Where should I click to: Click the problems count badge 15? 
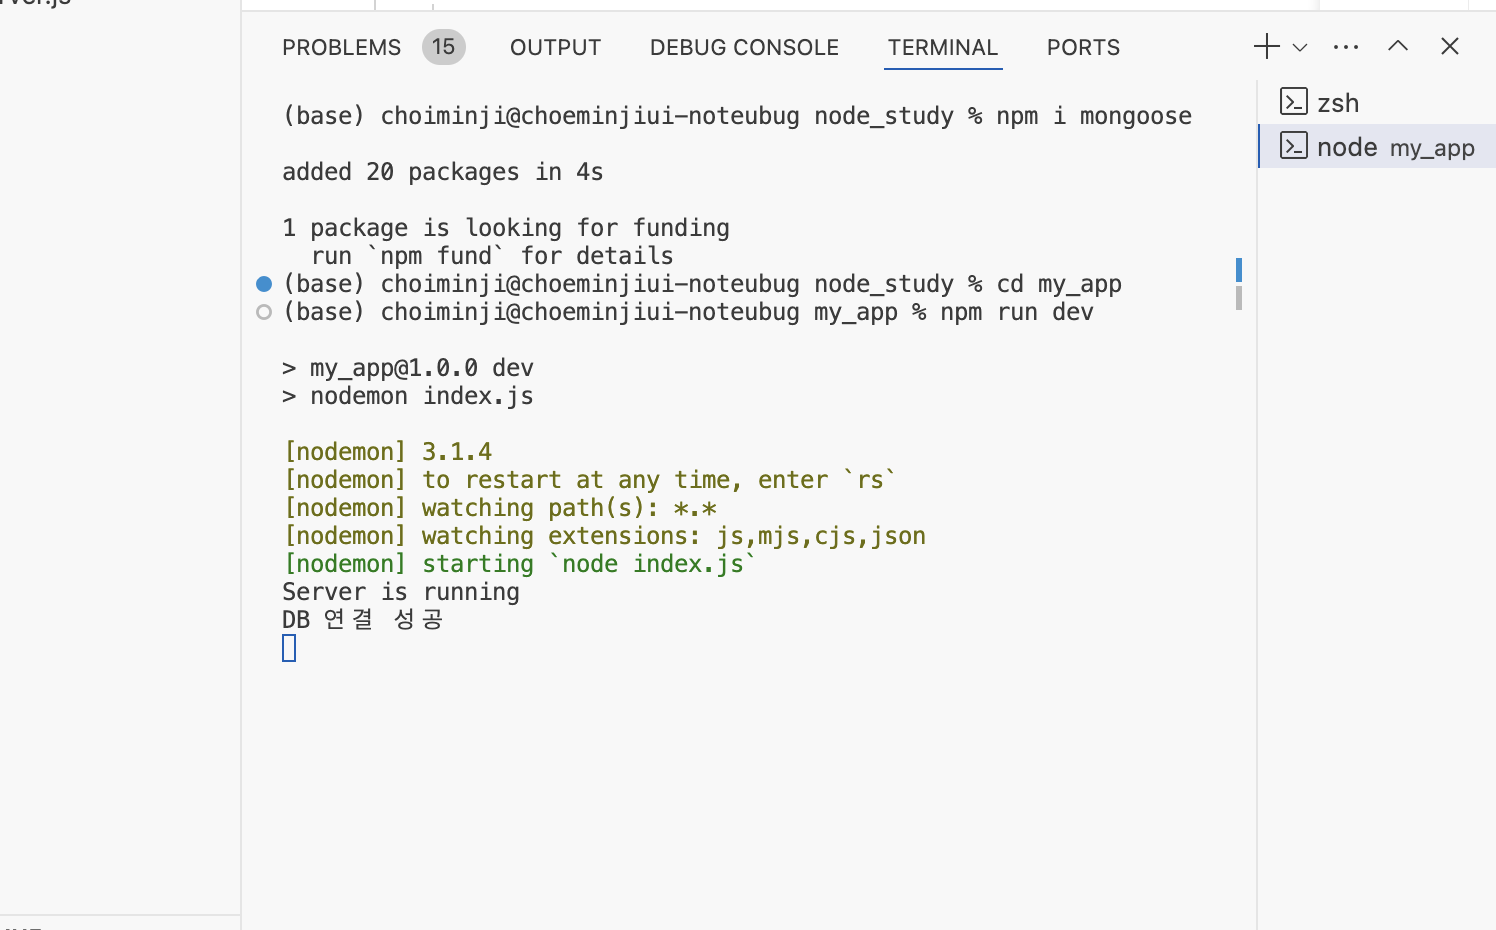tap(444, 47)
